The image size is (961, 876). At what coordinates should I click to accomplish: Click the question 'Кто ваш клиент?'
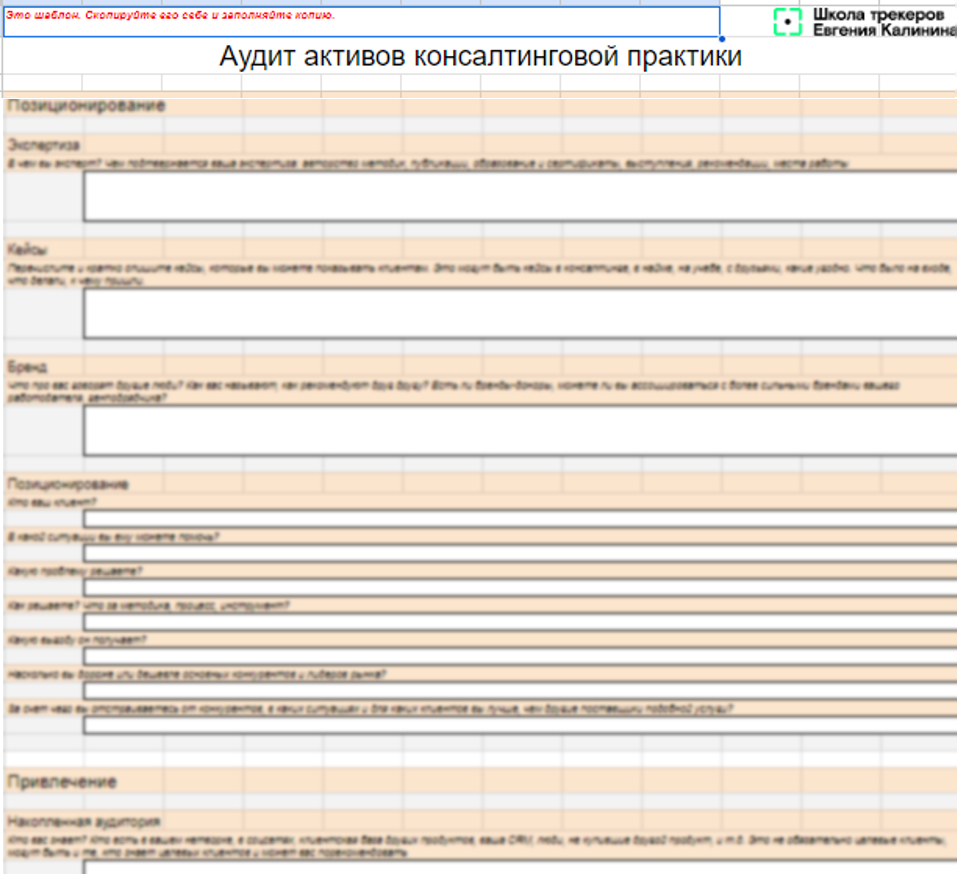coord(51,503)
